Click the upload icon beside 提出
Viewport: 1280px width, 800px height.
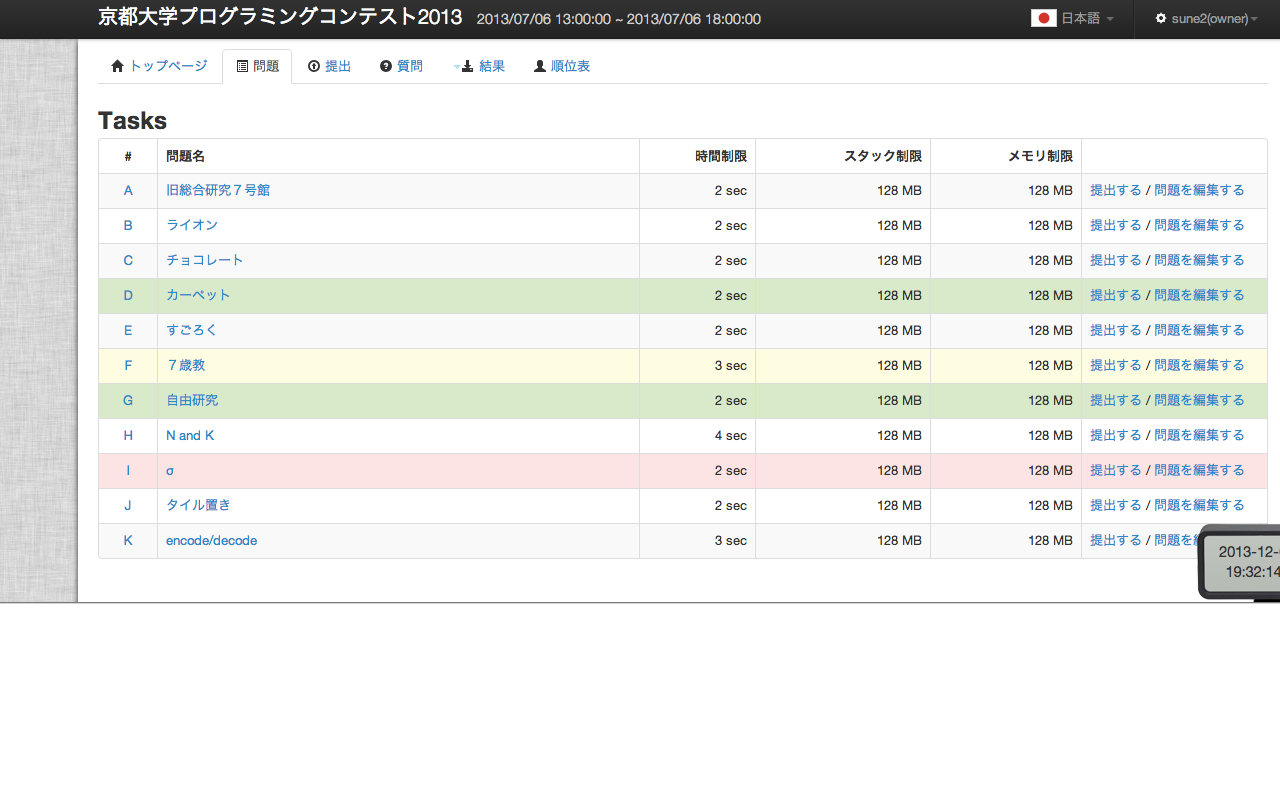coord(314,66)
